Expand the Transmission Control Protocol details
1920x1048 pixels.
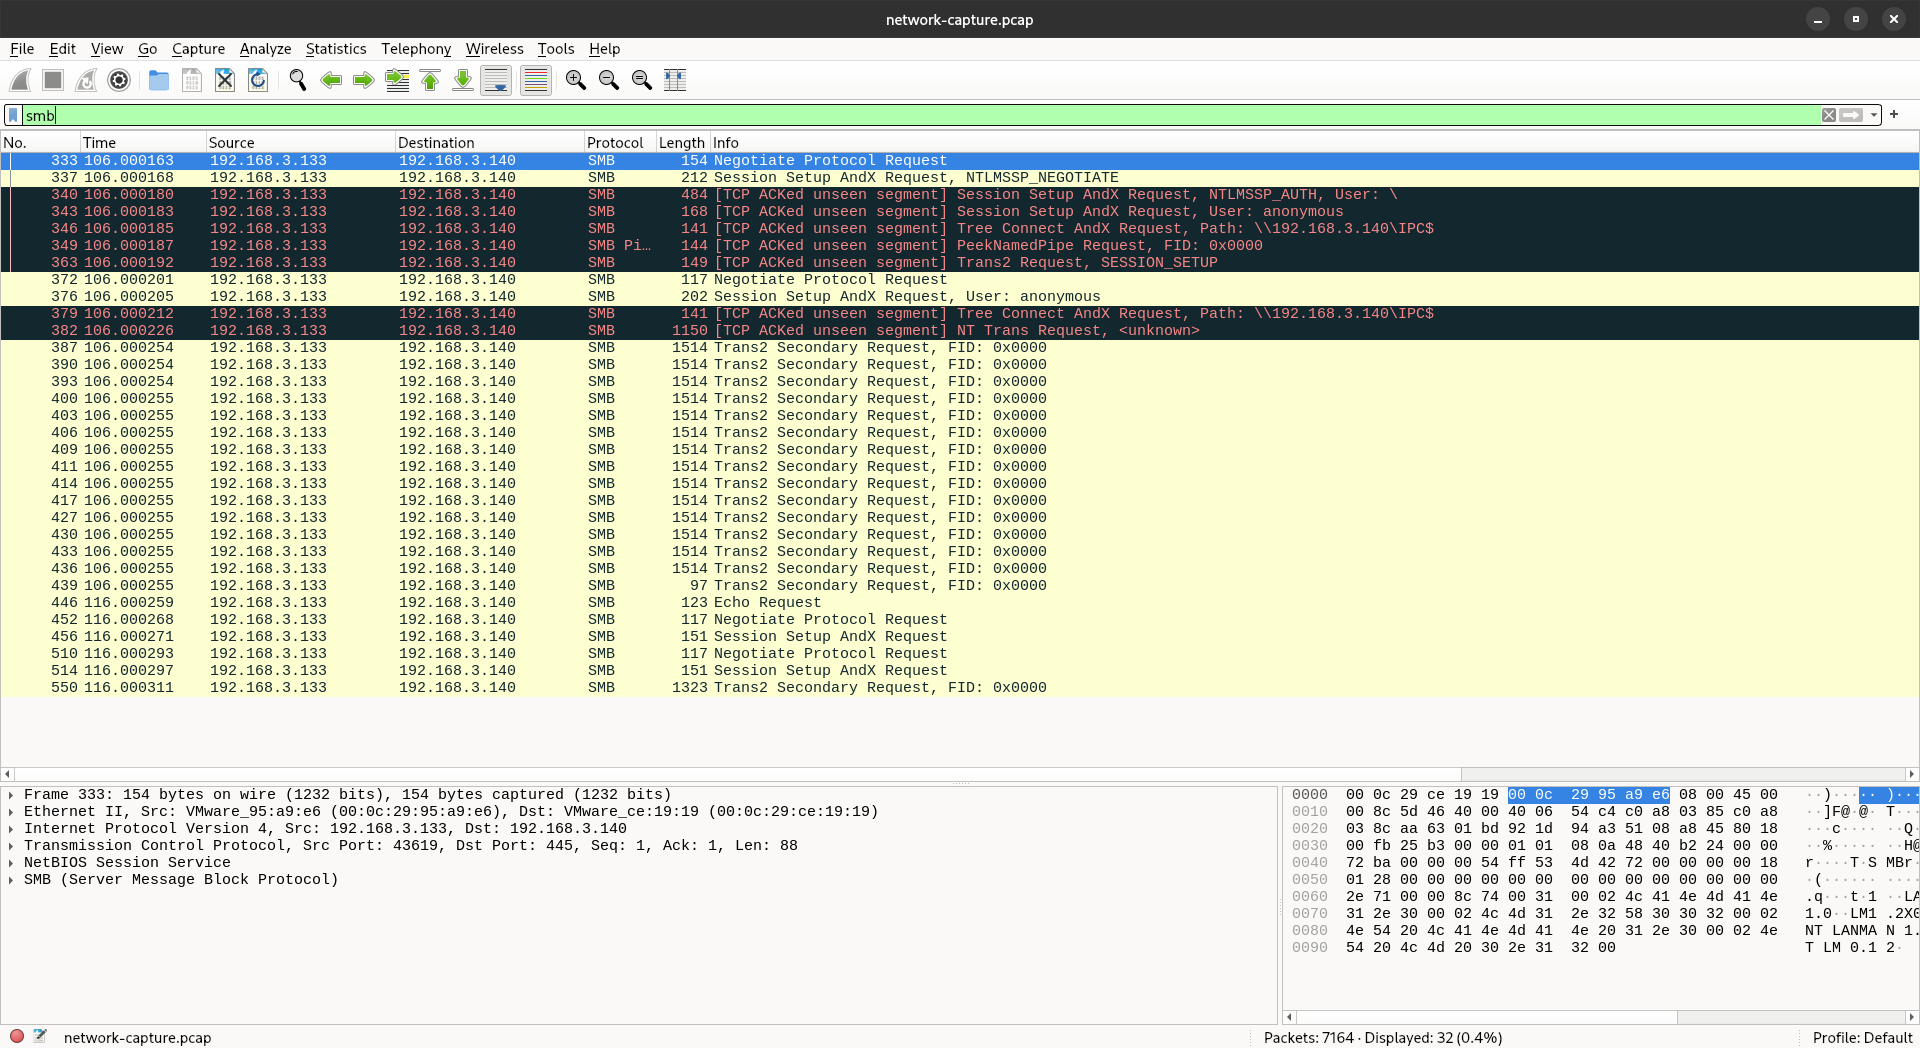[x=11, y=846]
